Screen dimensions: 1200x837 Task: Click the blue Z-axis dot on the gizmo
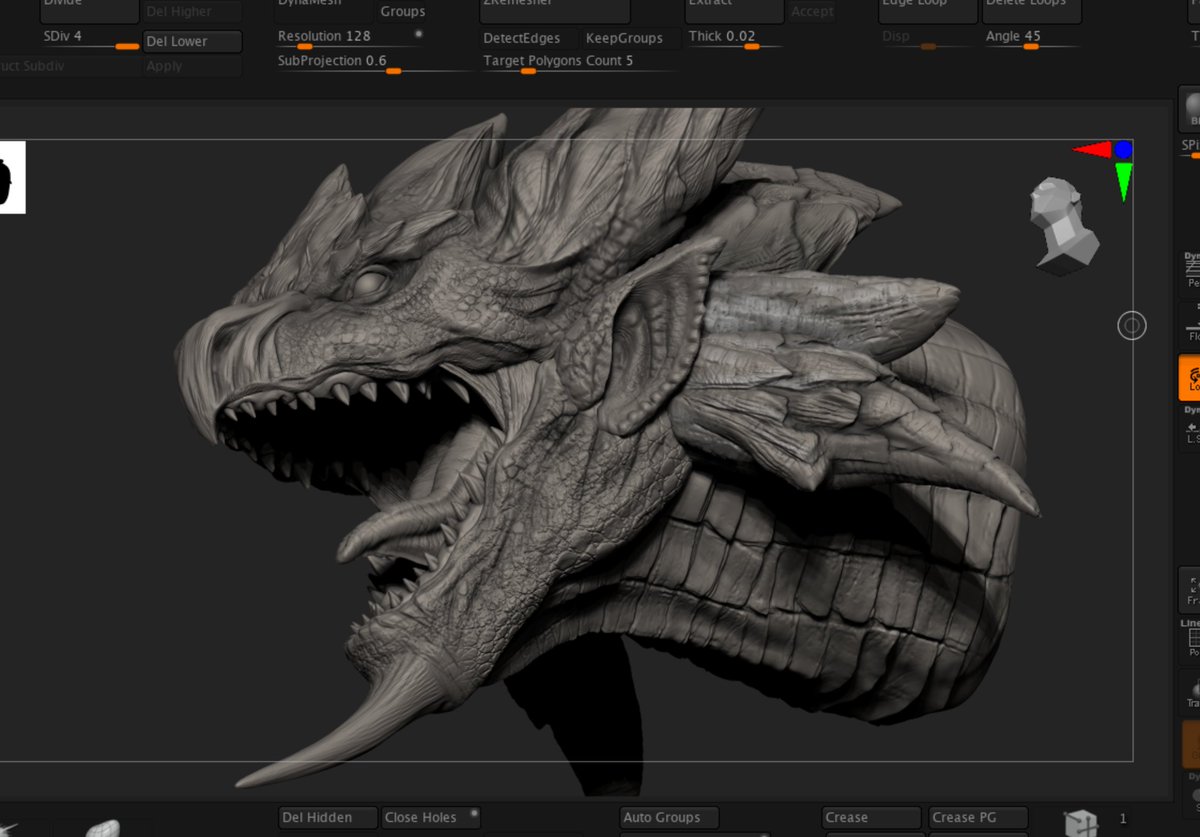(x=1123, y=150)
